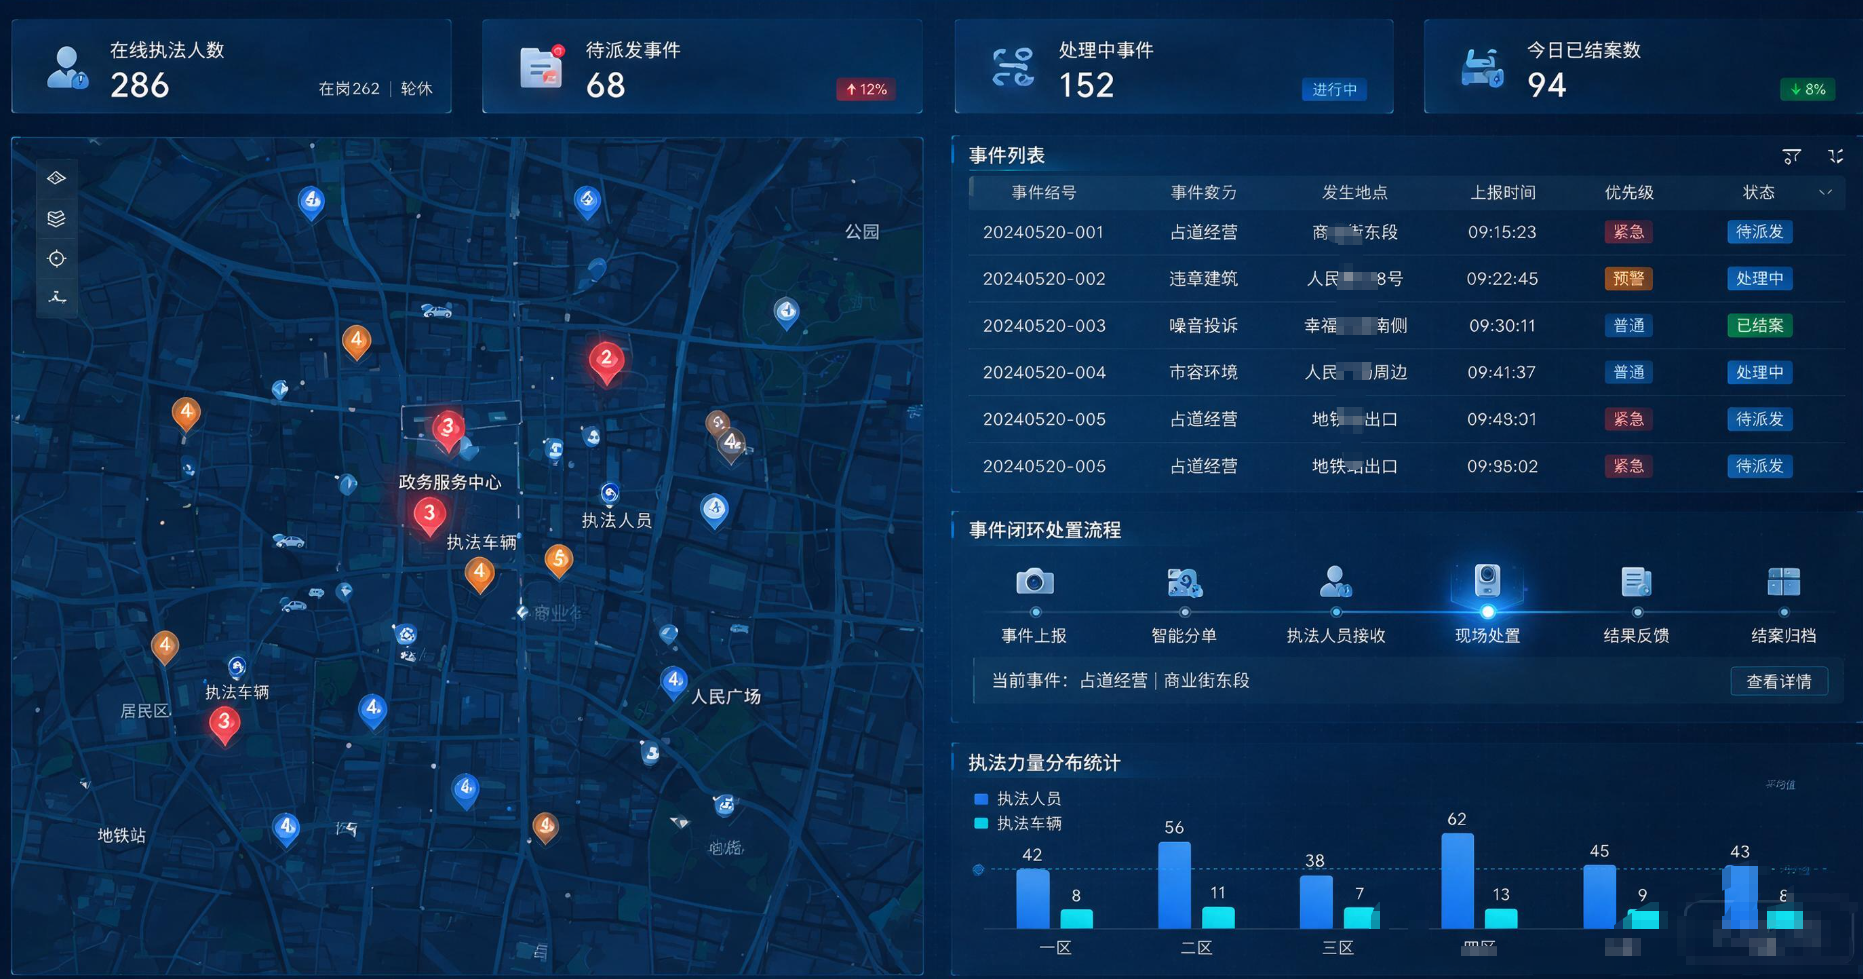Click the orange marker numbered 5
Viewport: 1863px width, 979px height.
tap(559, 561)
